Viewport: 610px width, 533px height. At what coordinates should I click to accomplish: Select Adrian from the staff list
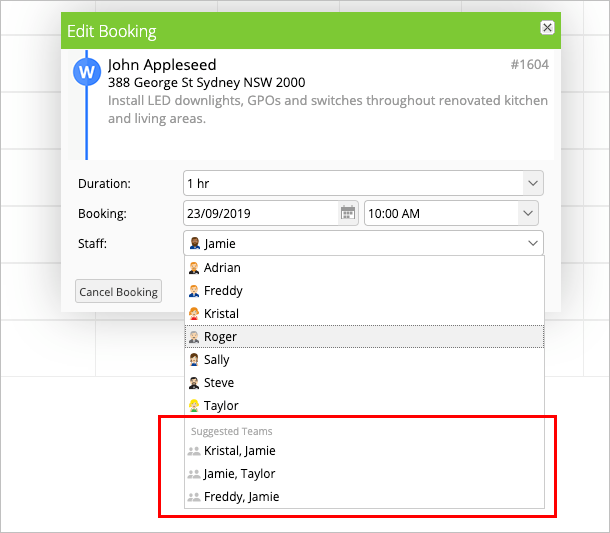pos(365,268)
